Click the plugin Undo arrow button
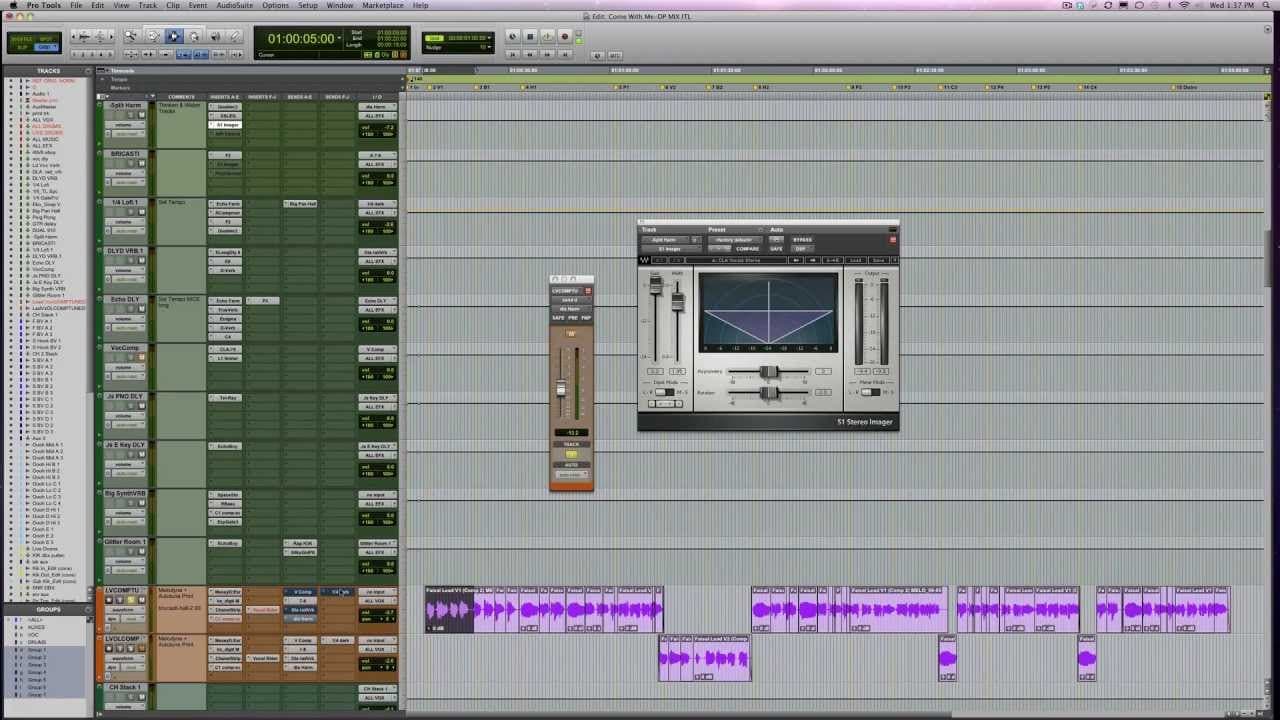 point(659,260)
